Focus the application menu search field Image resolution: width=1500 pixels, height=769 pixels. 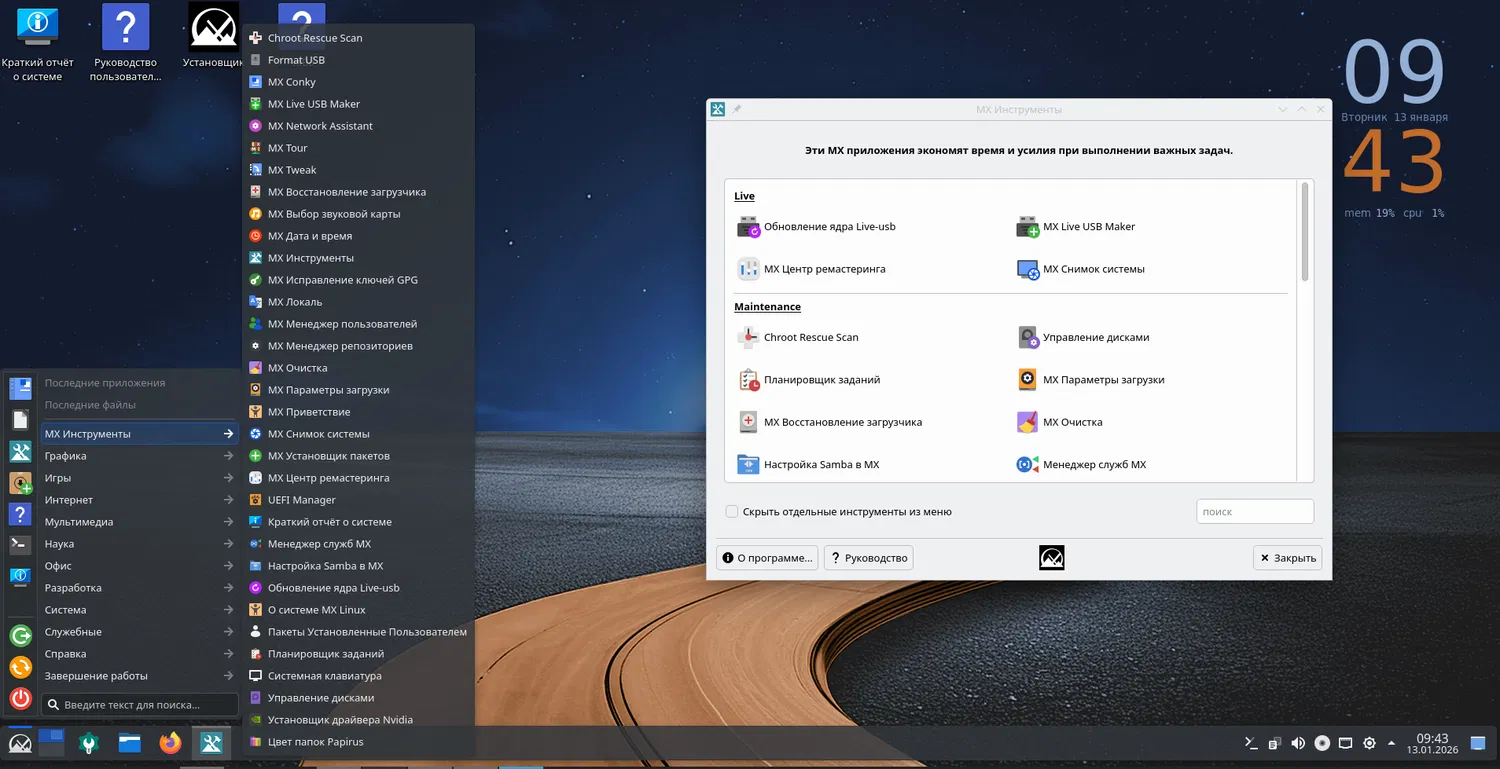pos(140,705)
